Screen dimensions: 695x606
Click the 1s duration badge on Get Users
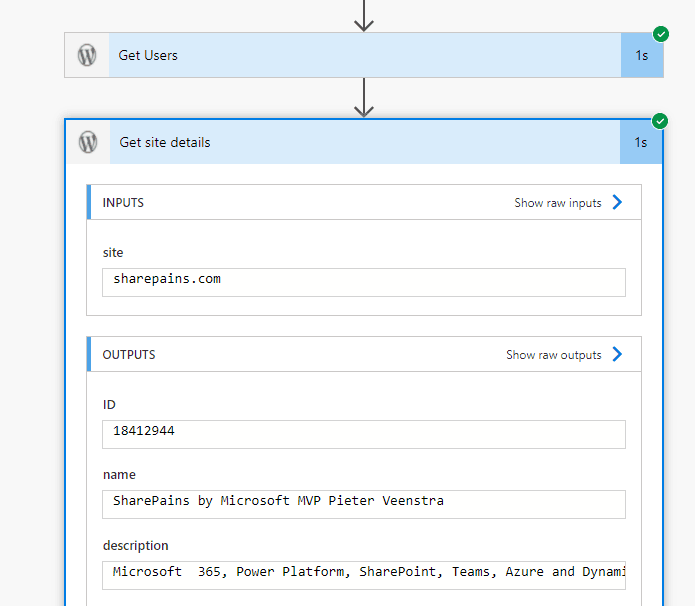642,55
